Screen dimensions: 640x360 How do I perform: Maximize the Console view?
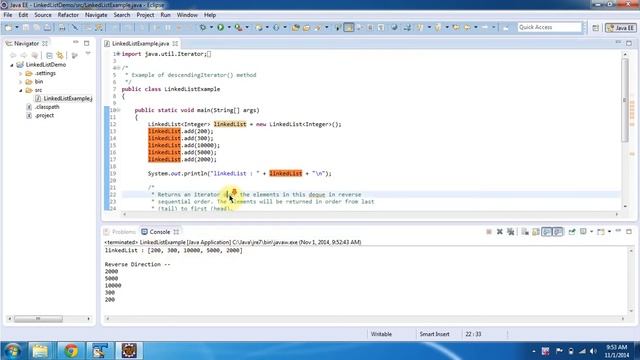pyautogui.click(x=629, y=231)
